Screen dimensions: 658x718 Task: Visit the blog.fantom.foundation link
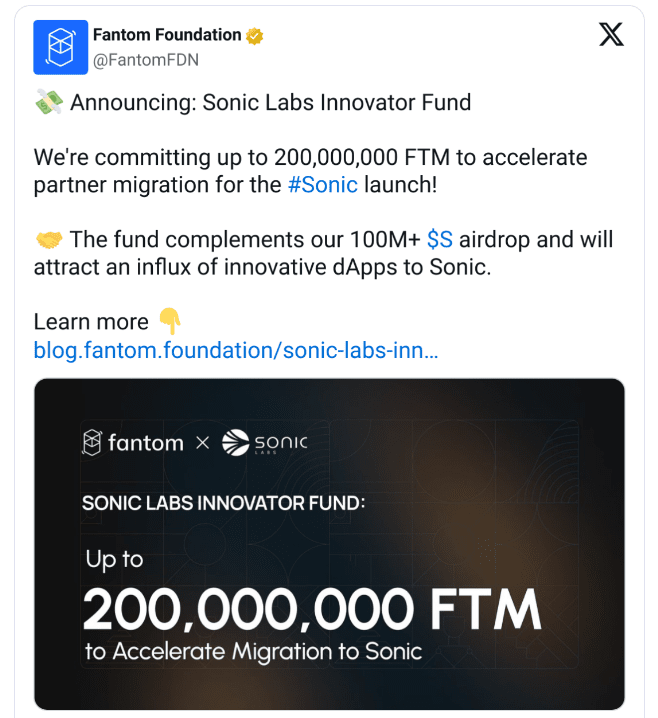(x=235, y=351)
